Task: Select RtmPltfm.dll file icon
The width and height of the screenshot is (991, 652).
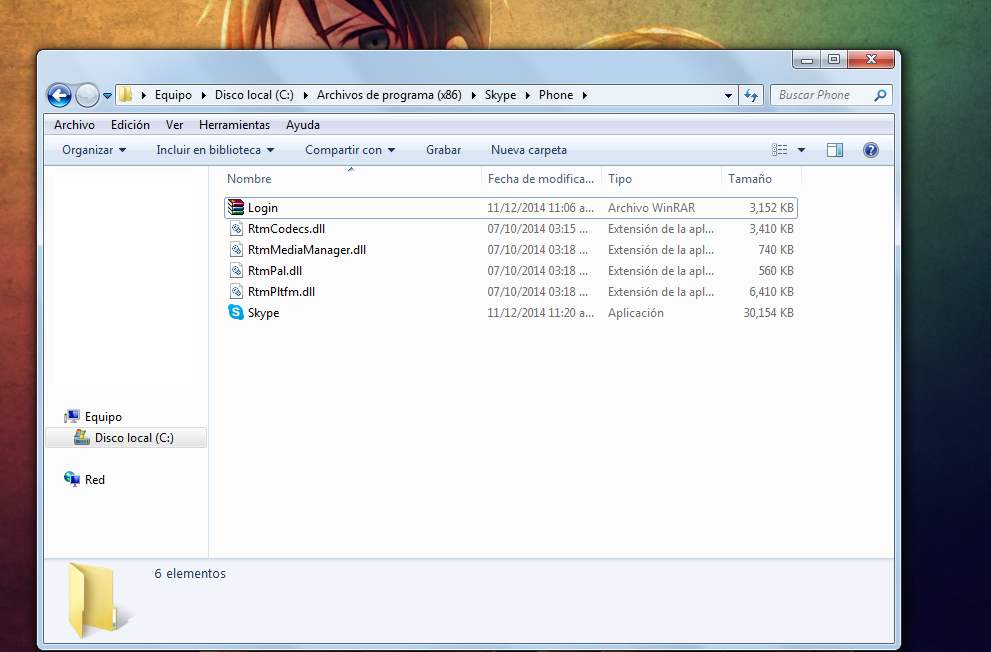Action: coord(236,291)
